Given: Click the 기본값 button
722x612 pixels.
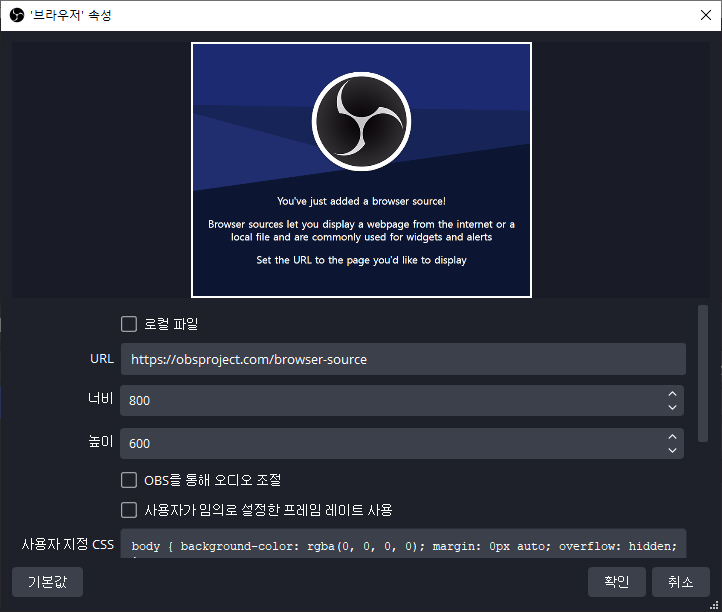Looking at the screenshot, I should (47, 582).
